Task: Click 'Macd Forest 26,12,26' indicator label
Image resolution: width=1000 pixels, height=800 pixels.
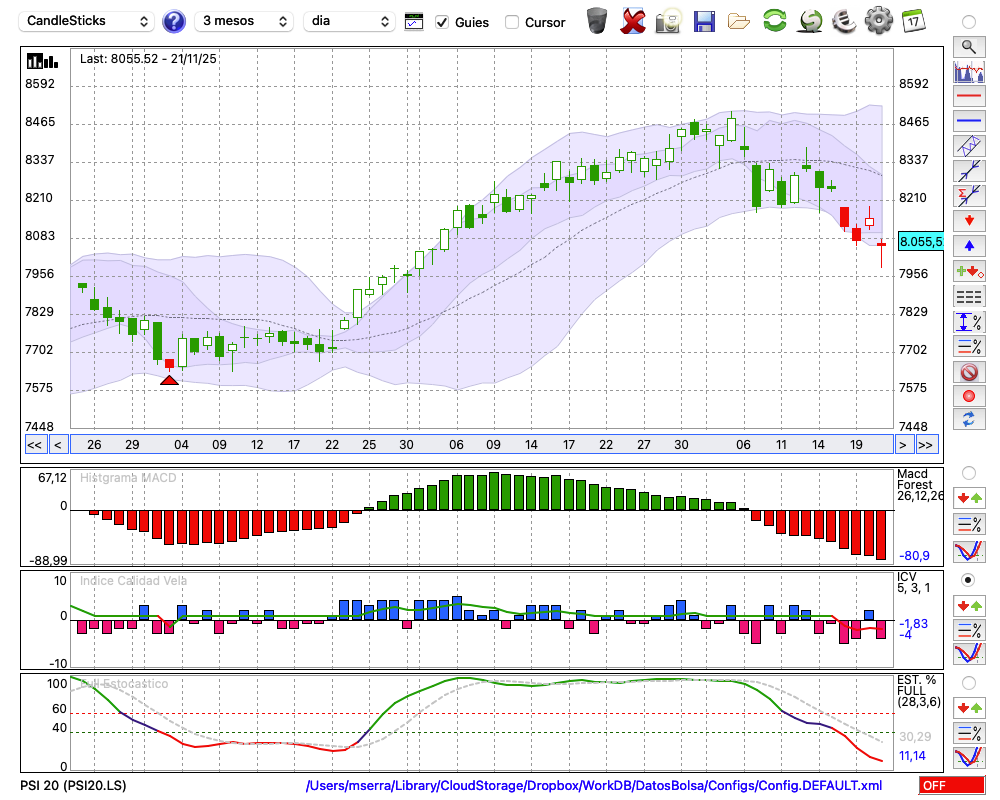Action: pos(920,484)
